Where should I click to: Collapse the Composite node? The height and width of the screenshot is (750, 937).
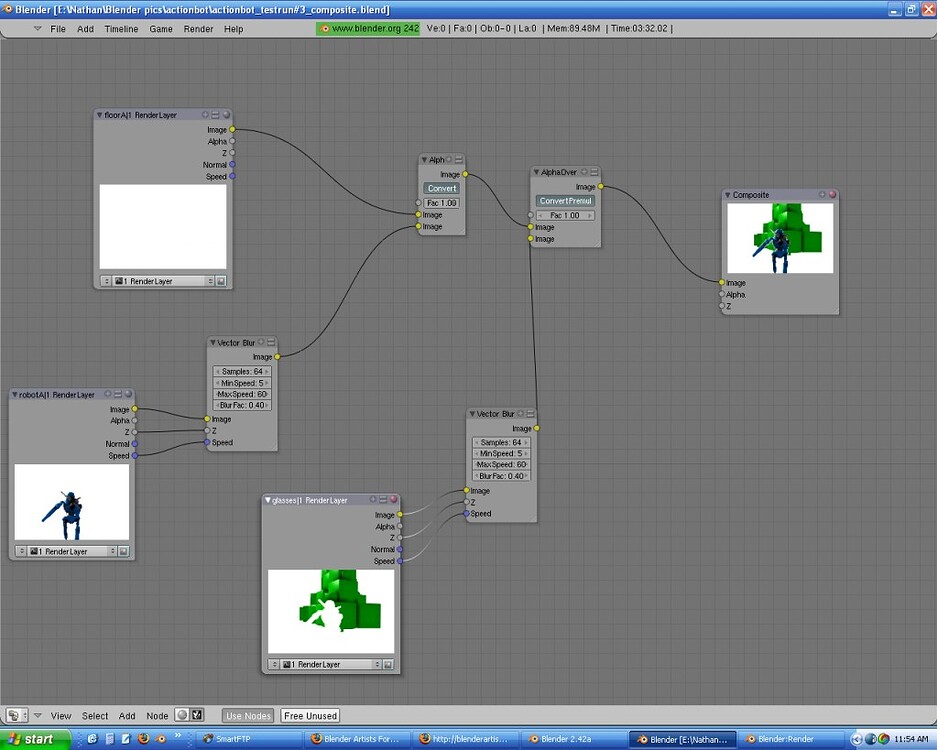tap(728, 195)
